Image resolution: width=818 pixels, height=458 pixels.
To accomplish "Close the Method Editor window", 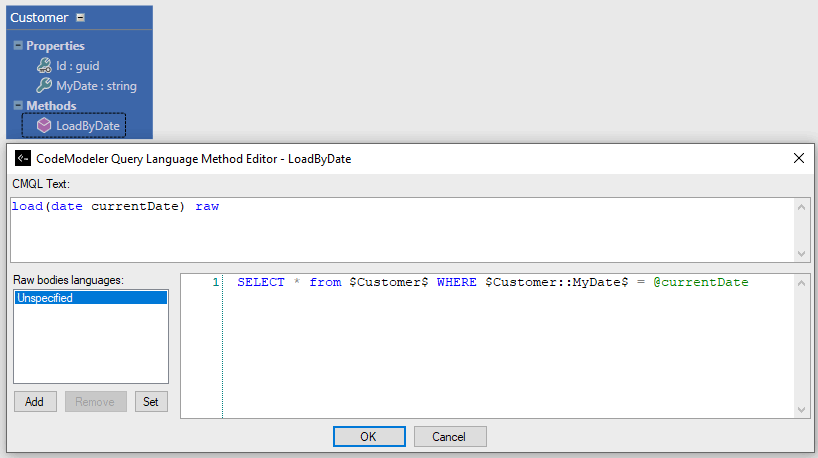I will (798, 158).
